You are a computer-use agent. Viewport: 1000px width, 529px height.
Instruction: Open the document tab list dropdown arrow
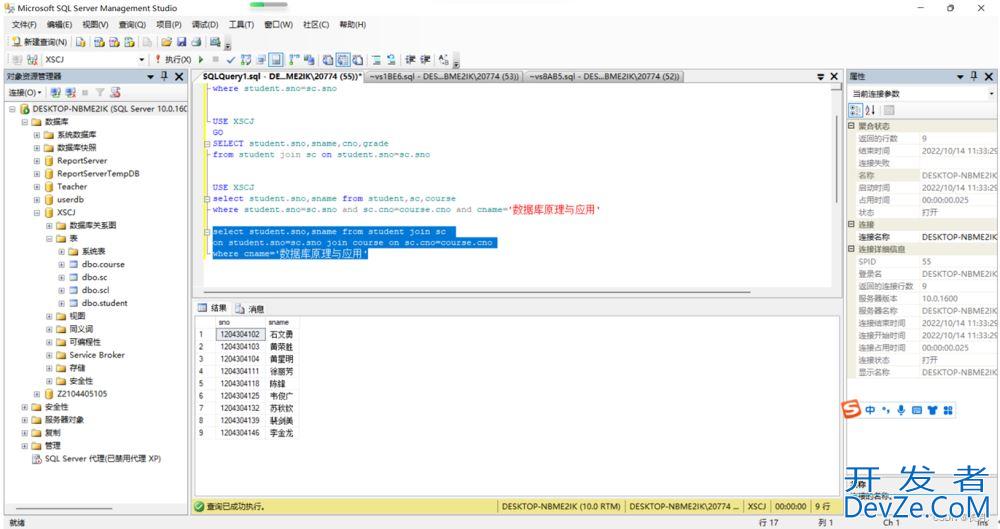tap(821, 77)
